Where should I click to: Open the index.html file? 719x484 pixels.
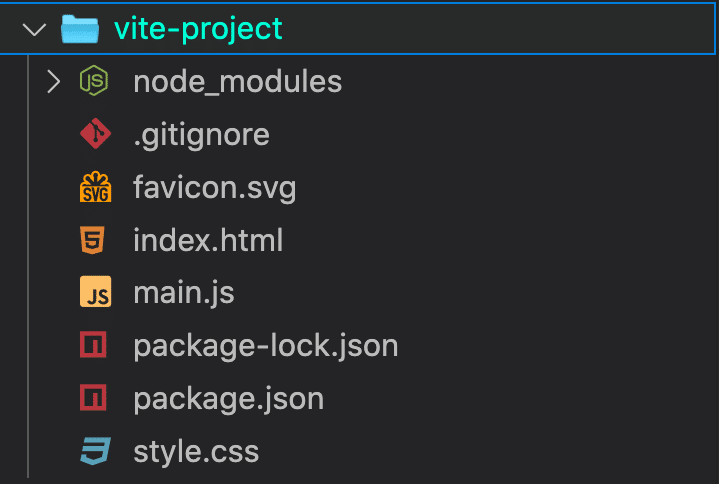click(208, 240)
